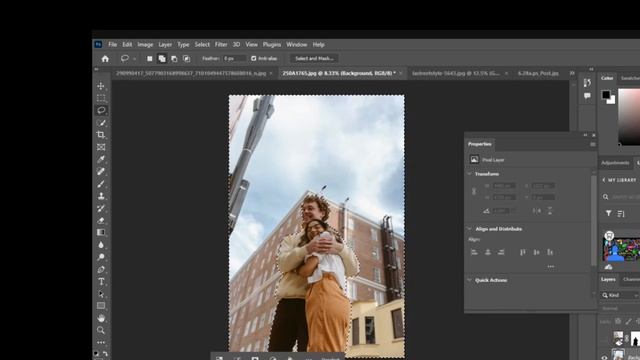
Task: Select the Blur tool
Action: (101, 245)
